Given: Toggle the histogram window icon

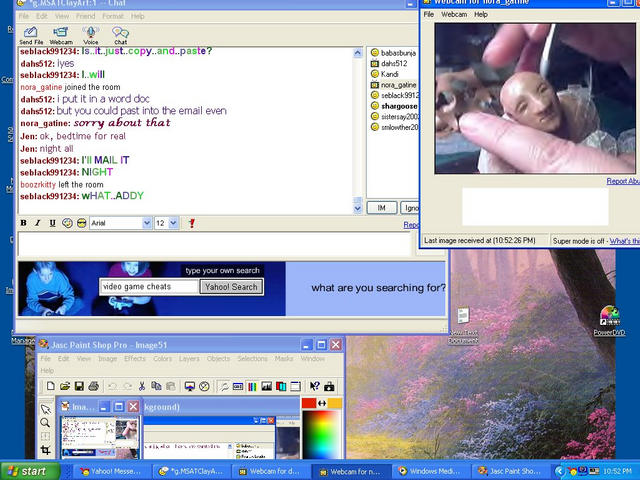Looking at the screenshot, I should coord(267,386).
